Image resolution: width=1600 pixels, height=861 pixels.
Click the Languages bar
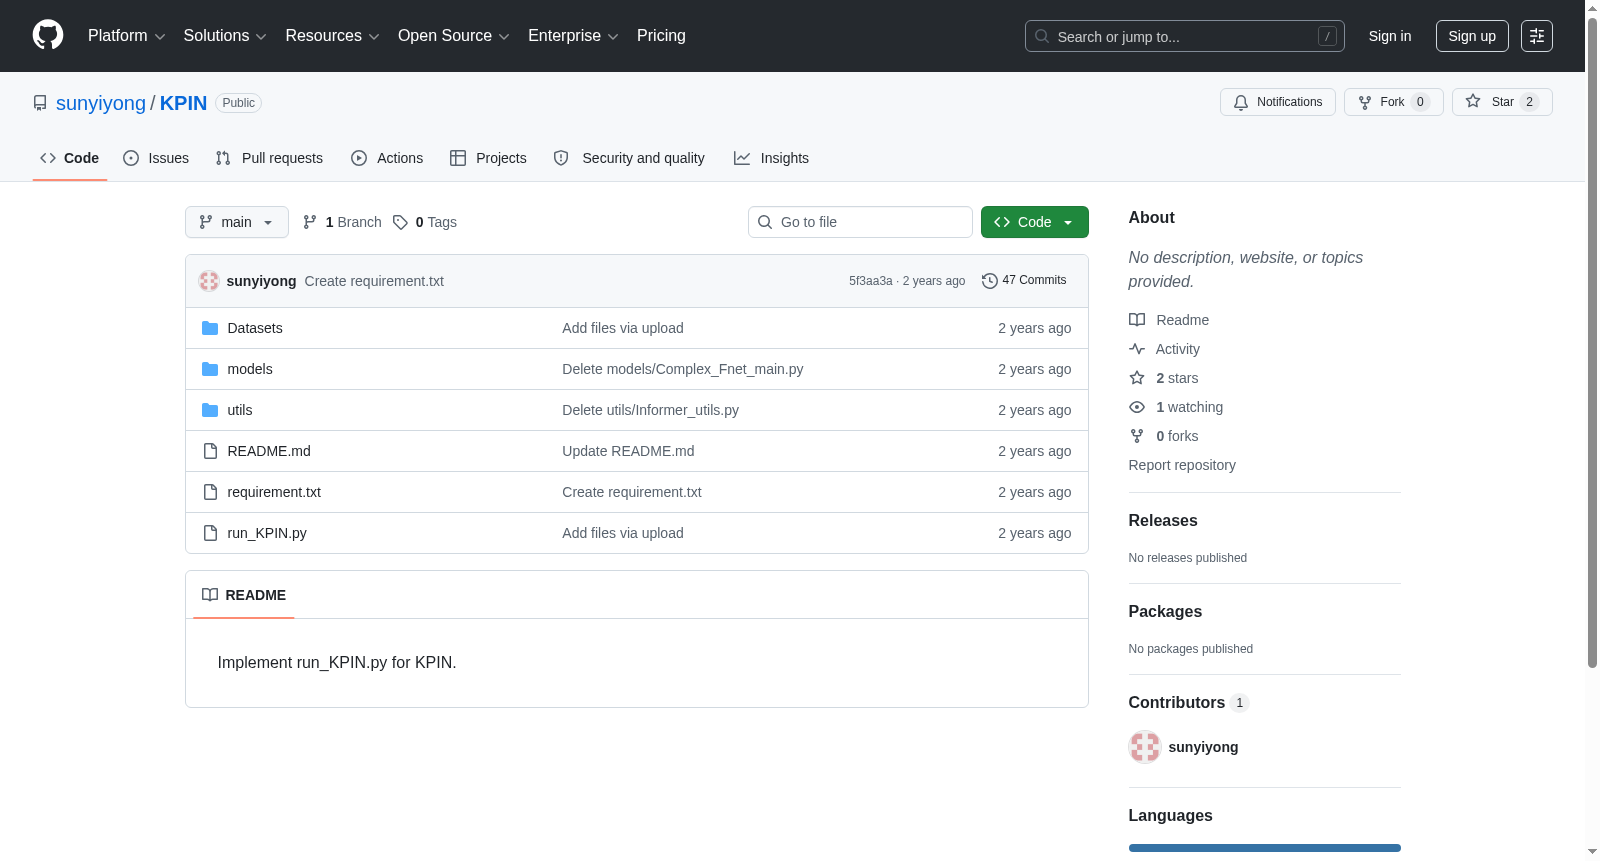pyautogui.click(x=1264, y=848)
